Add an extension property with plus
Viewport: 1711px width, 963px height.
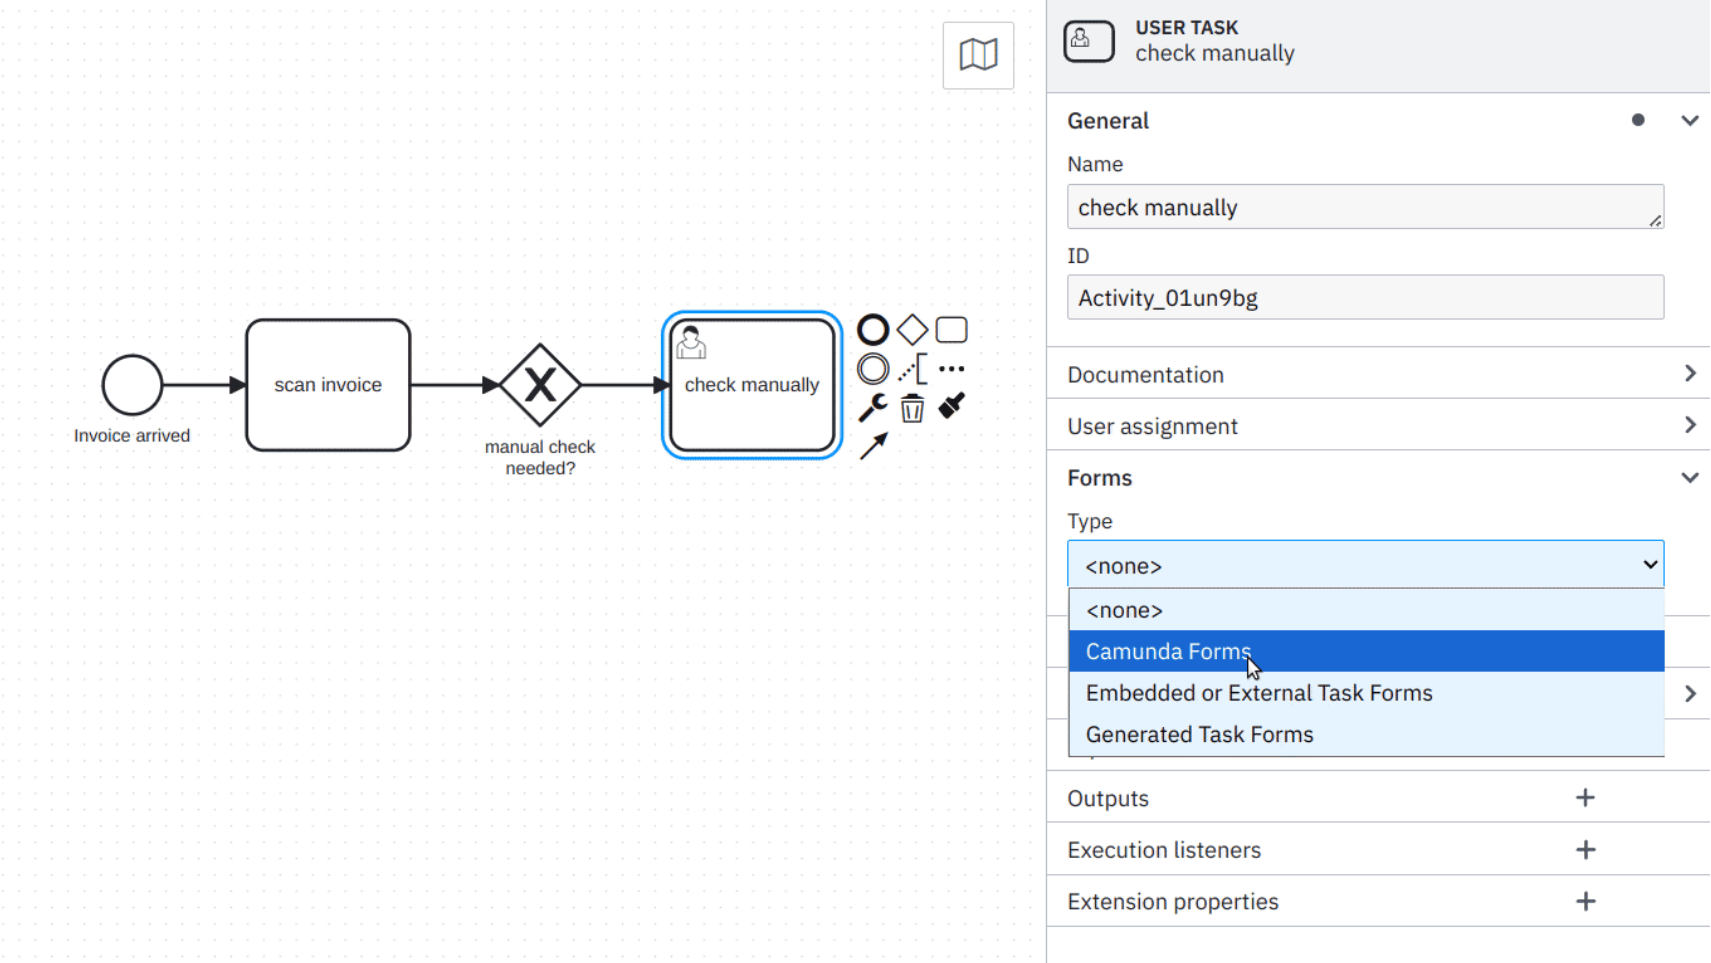(1585, 902)
